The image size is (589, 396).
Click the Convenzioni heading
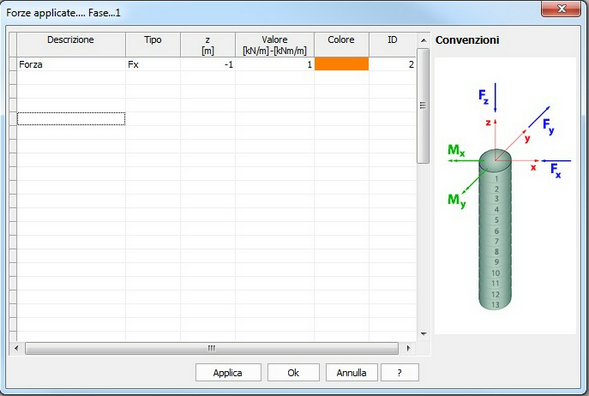point(467,40)
